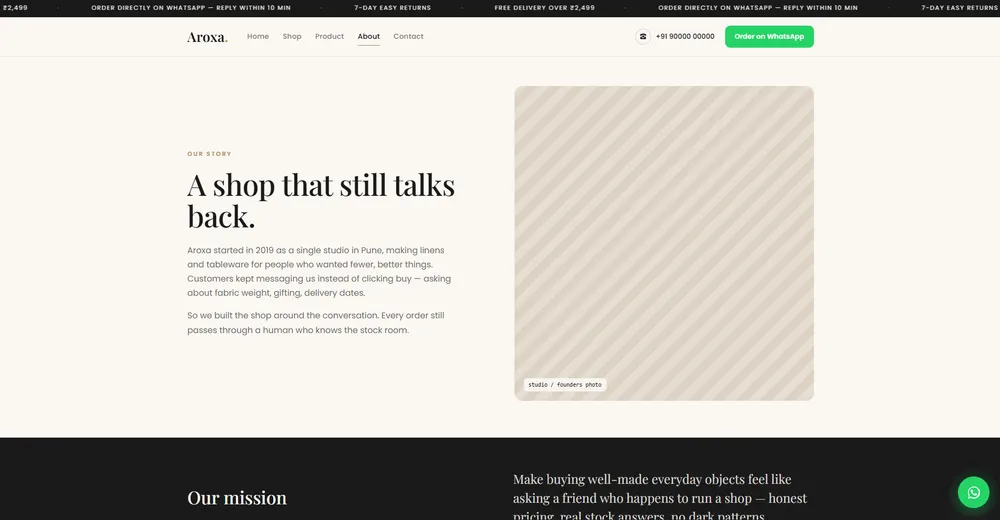The height and width of the screenshot is (520, 1000).
Task: Click the paragraph starting Aroxa started in 2019
Action: point(319,271)
